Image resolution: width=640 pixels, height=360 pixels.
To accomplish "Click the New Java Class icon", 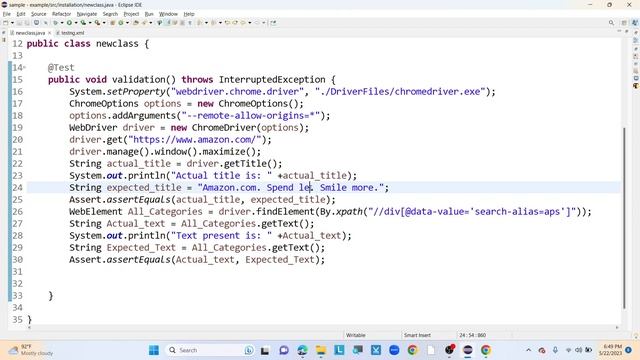I will point(121,23).
